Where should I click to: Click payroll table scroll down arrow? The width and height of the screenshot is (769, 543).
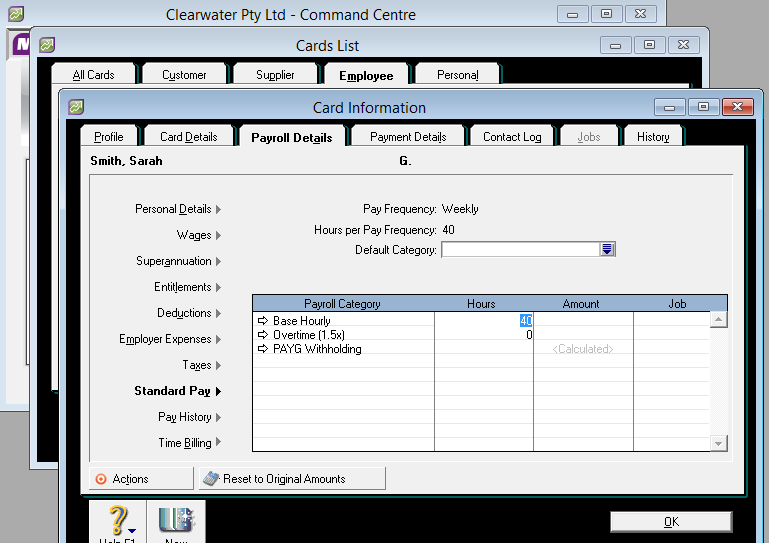coord(718,443)
